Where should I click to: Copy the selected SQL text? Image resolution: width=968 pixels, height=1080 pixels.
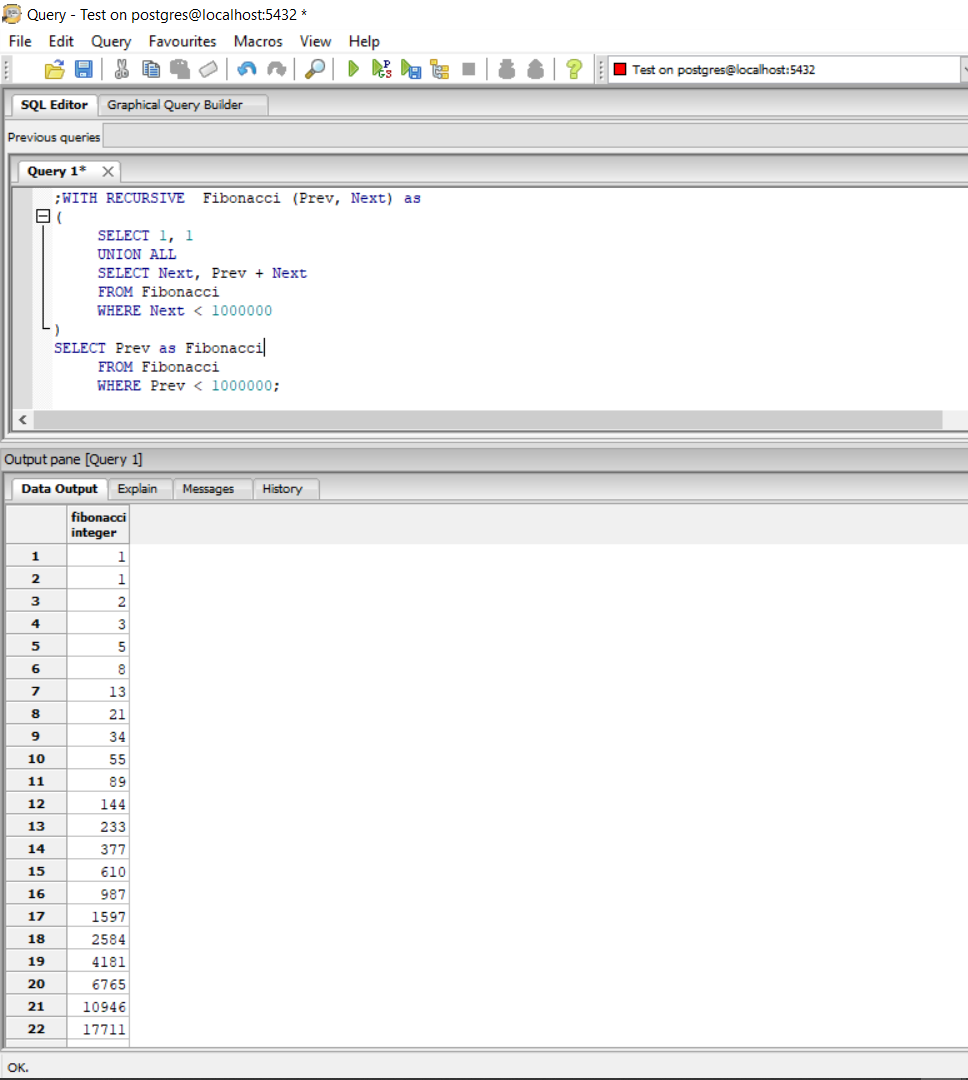[150, 68]
